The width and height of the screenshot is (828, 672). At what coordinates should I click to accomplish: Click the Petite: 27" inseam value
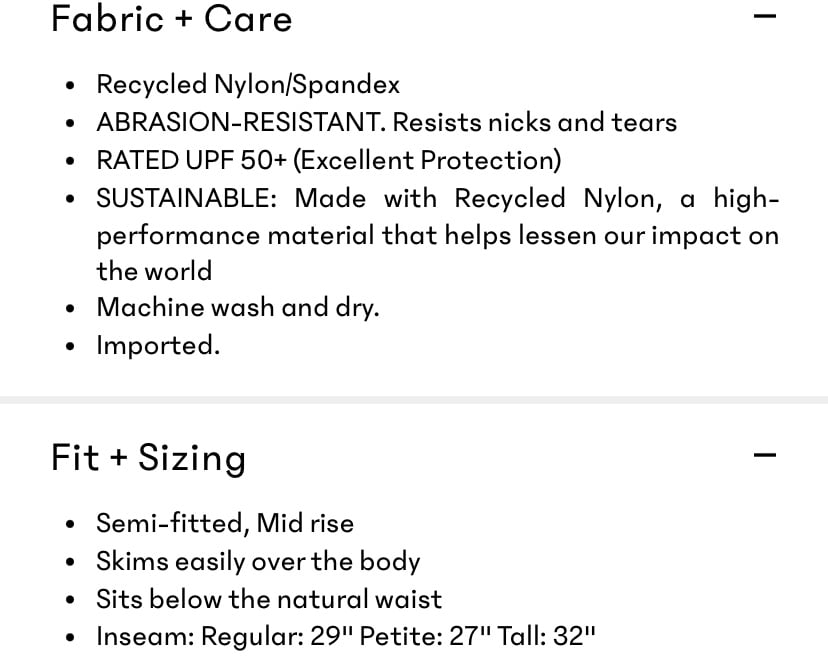425,636
